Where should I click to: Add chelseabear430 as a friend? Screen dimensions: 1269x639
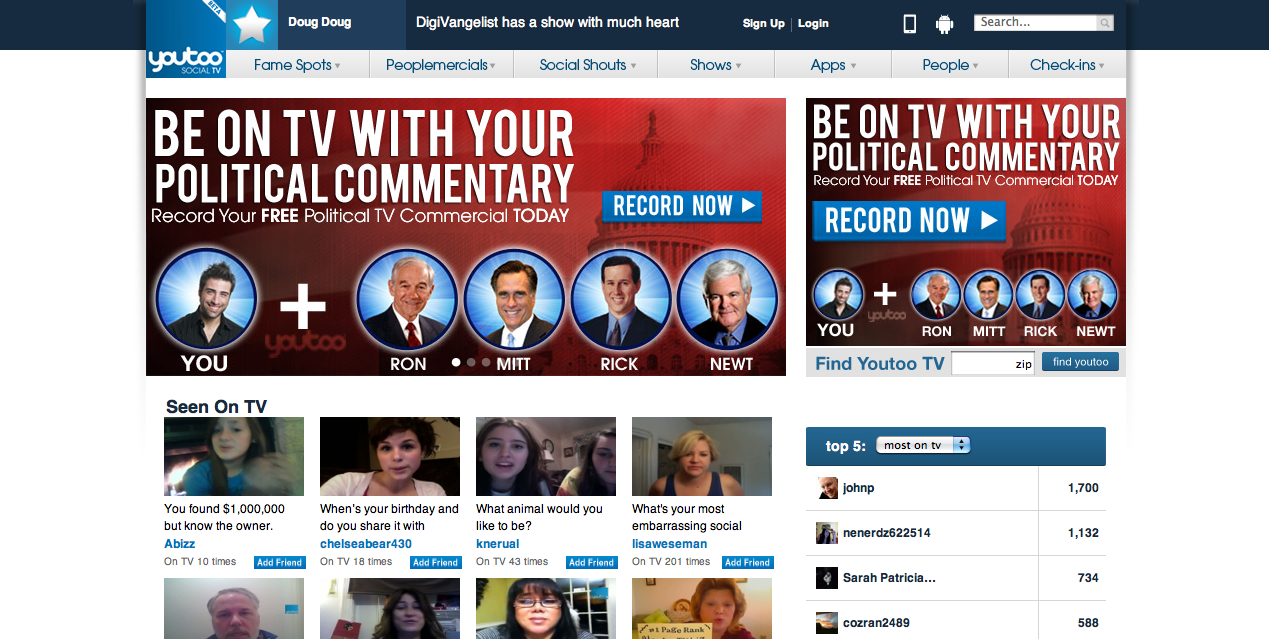435,562
